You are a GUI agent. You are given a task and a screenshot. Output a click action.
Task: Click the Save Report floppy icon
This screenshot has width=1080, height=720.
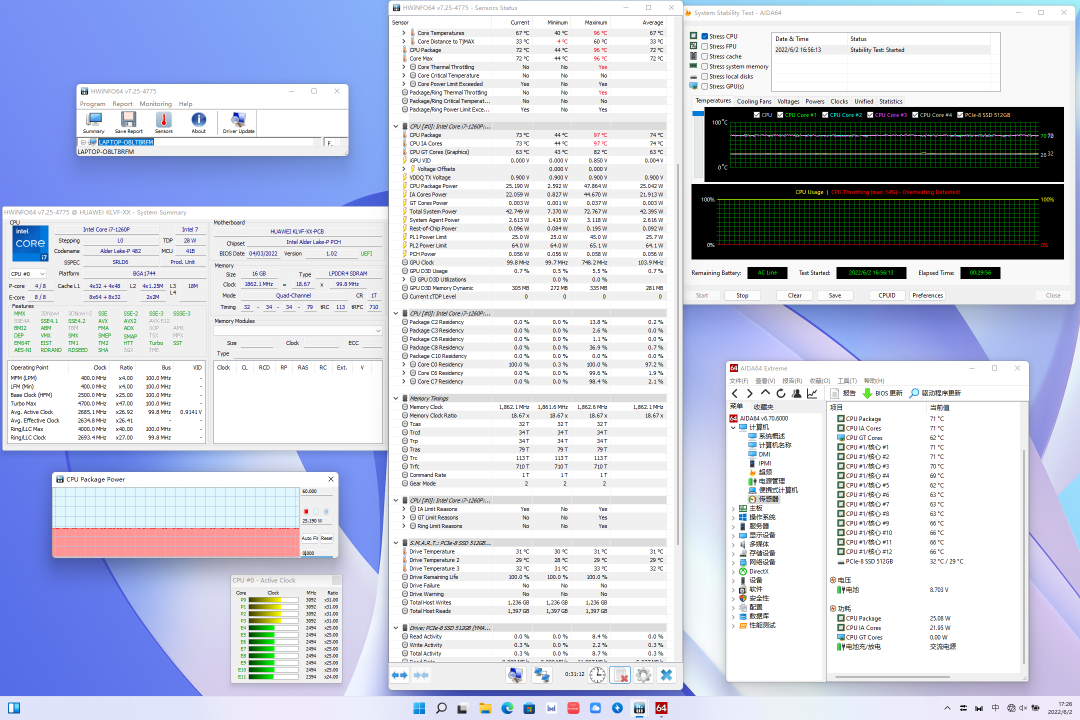(x=128, y=120)
